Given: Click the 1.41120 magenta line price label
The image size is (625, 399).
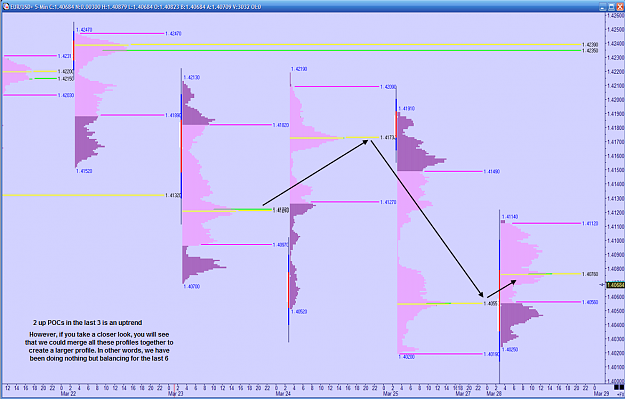Looking at the screenshot, I should pos(590,224).
